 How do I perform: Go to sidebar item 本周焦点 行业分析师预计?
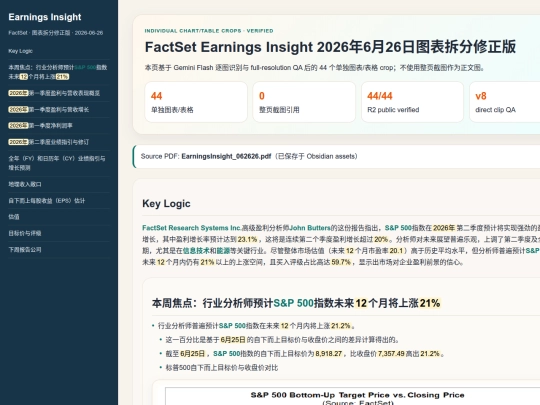click(x=58, y=72)
